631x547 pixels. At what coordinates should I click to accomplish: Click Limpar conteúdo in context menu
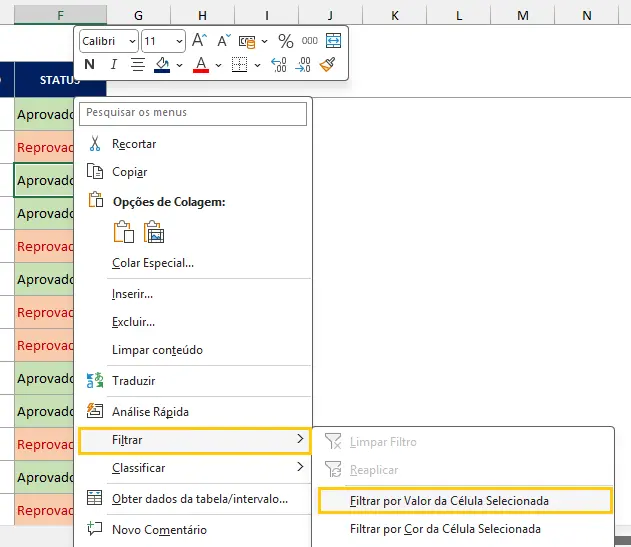click(157, 350)
